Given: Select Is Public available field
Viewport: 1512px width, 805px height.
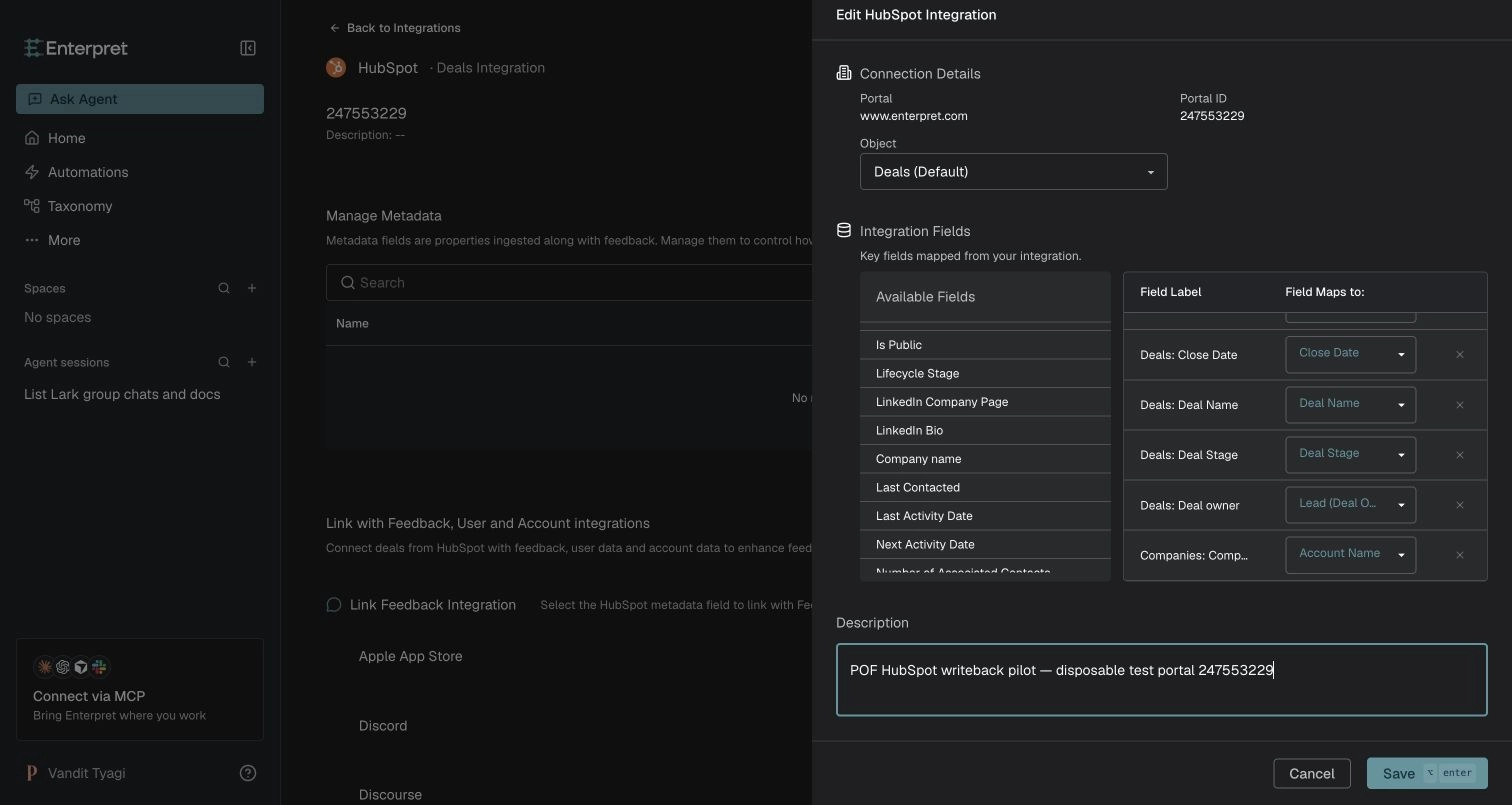Looking at the screenshot, I should (x=985, y=345).
